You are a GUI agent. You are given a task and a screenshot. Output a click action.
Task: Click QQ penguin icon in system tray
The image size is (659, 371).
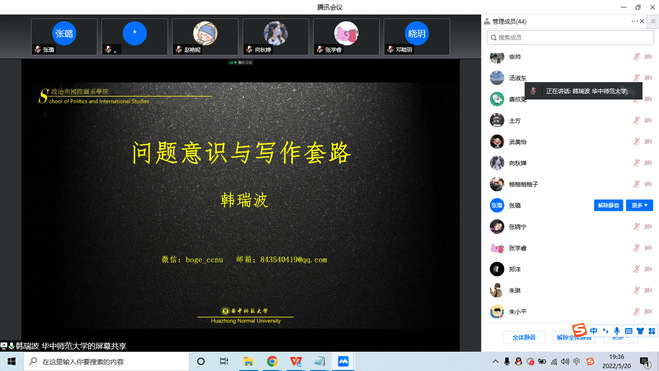[x=519, y=361]
